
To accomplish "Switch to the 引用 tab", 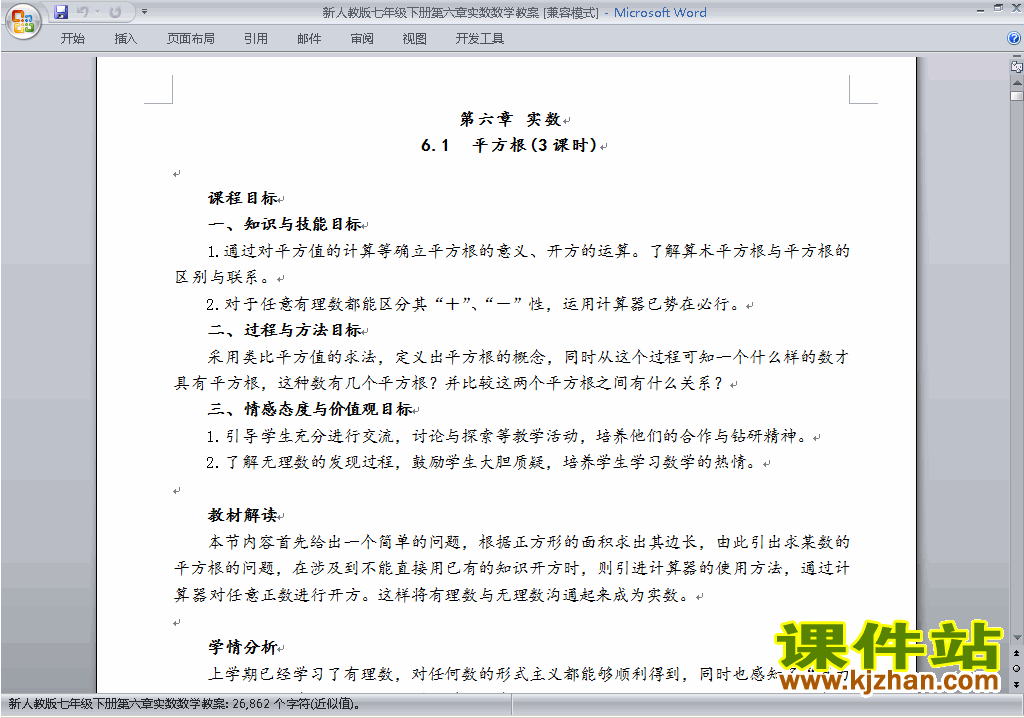I will pos(256,39).
